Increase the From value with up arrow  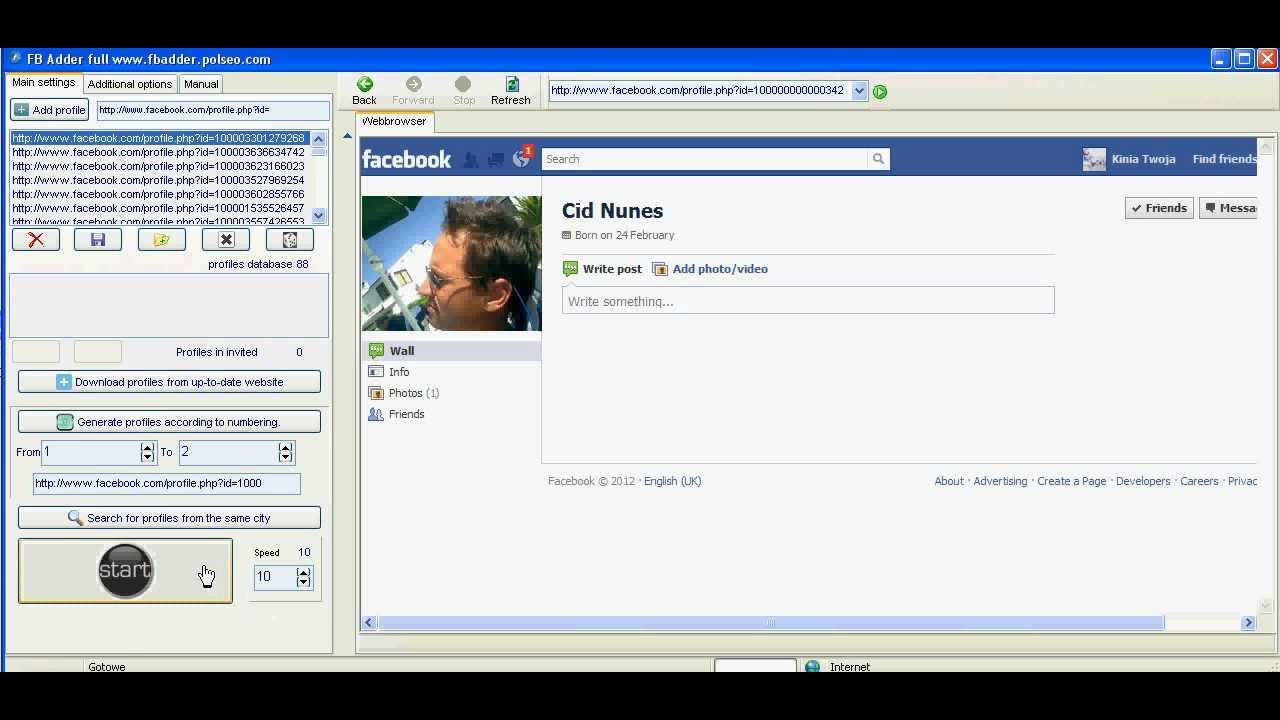148,447
